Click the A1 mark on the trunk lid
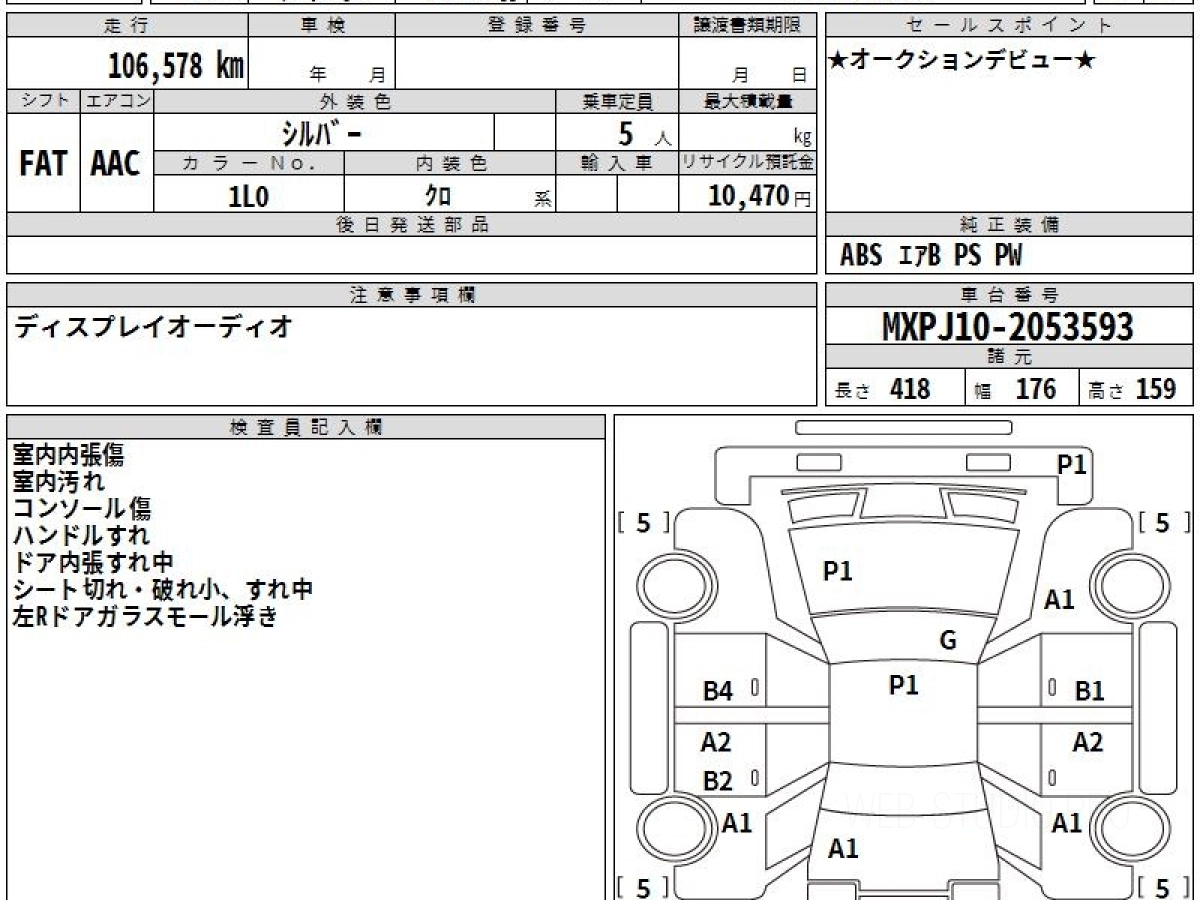 843,849
